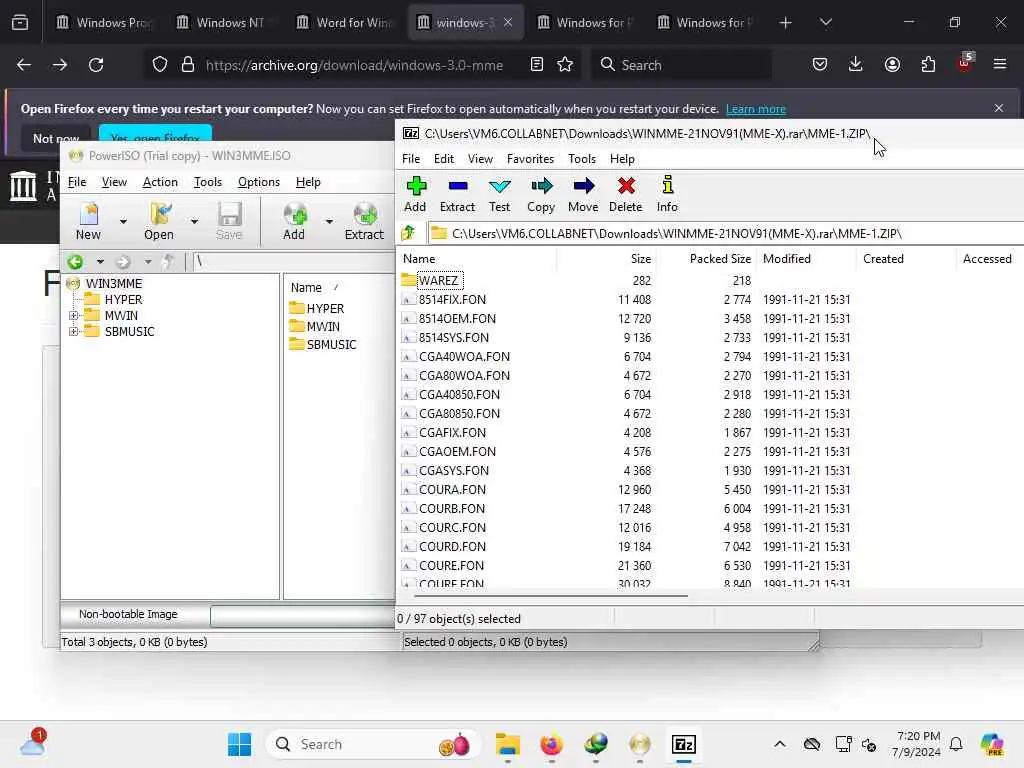1024x768 pixels.
Task: Click the Test checkmark icon in 7-Zip
Action: [500, 187]
